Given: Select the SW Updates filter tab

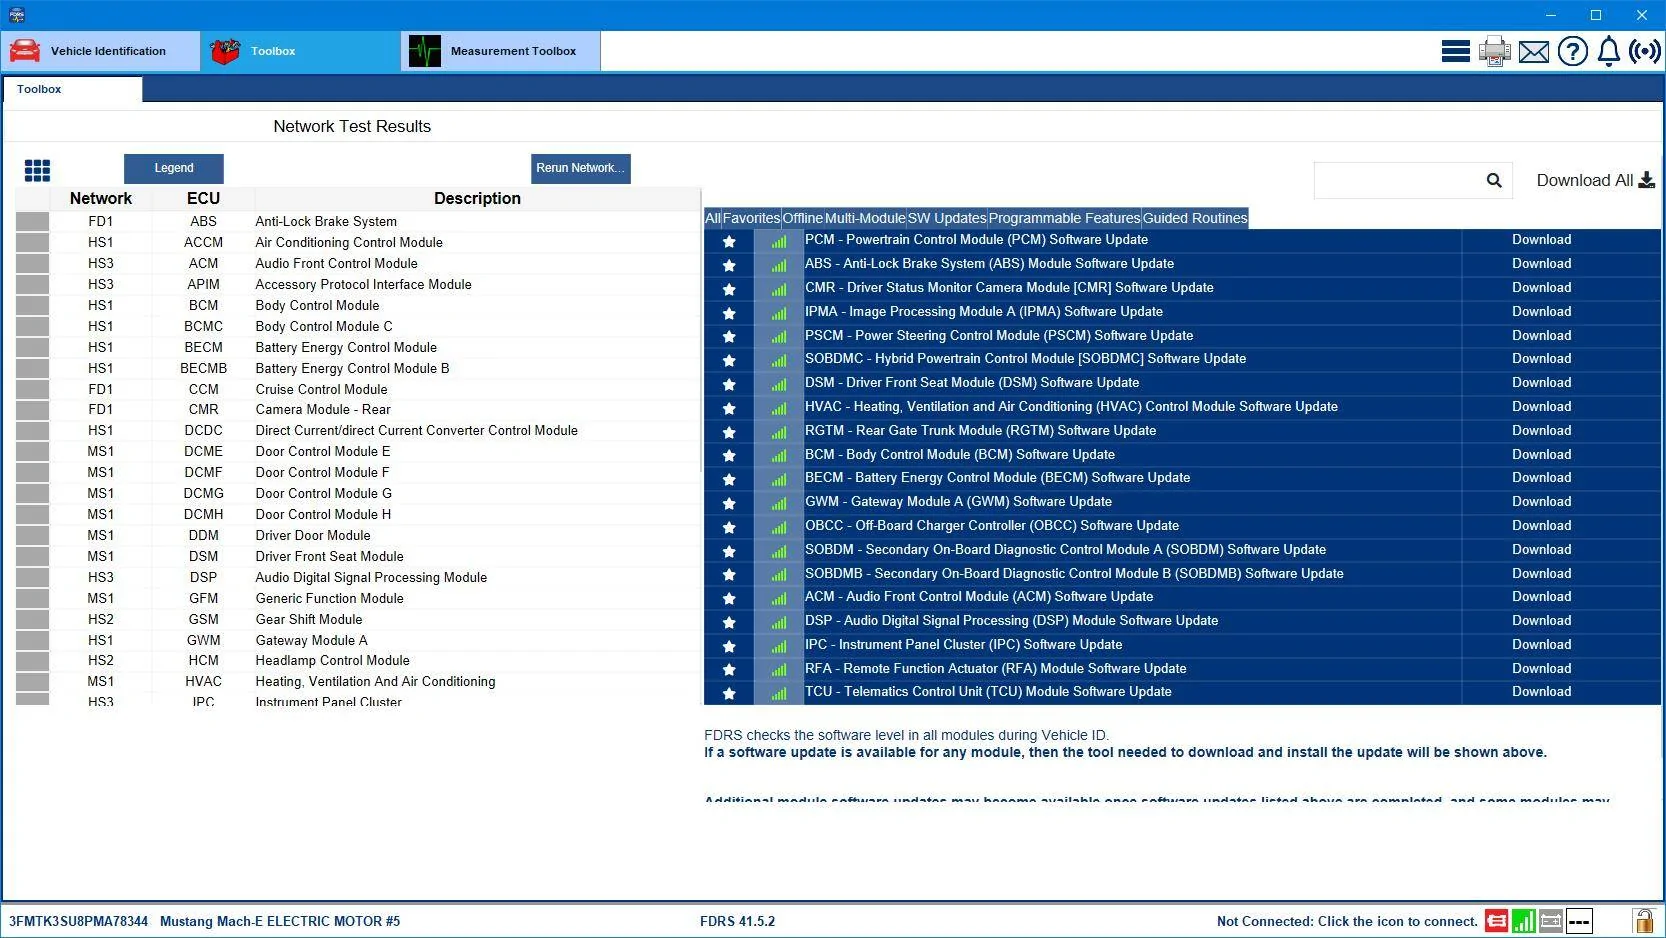Looking at the screenshot, I should point(947,218).
